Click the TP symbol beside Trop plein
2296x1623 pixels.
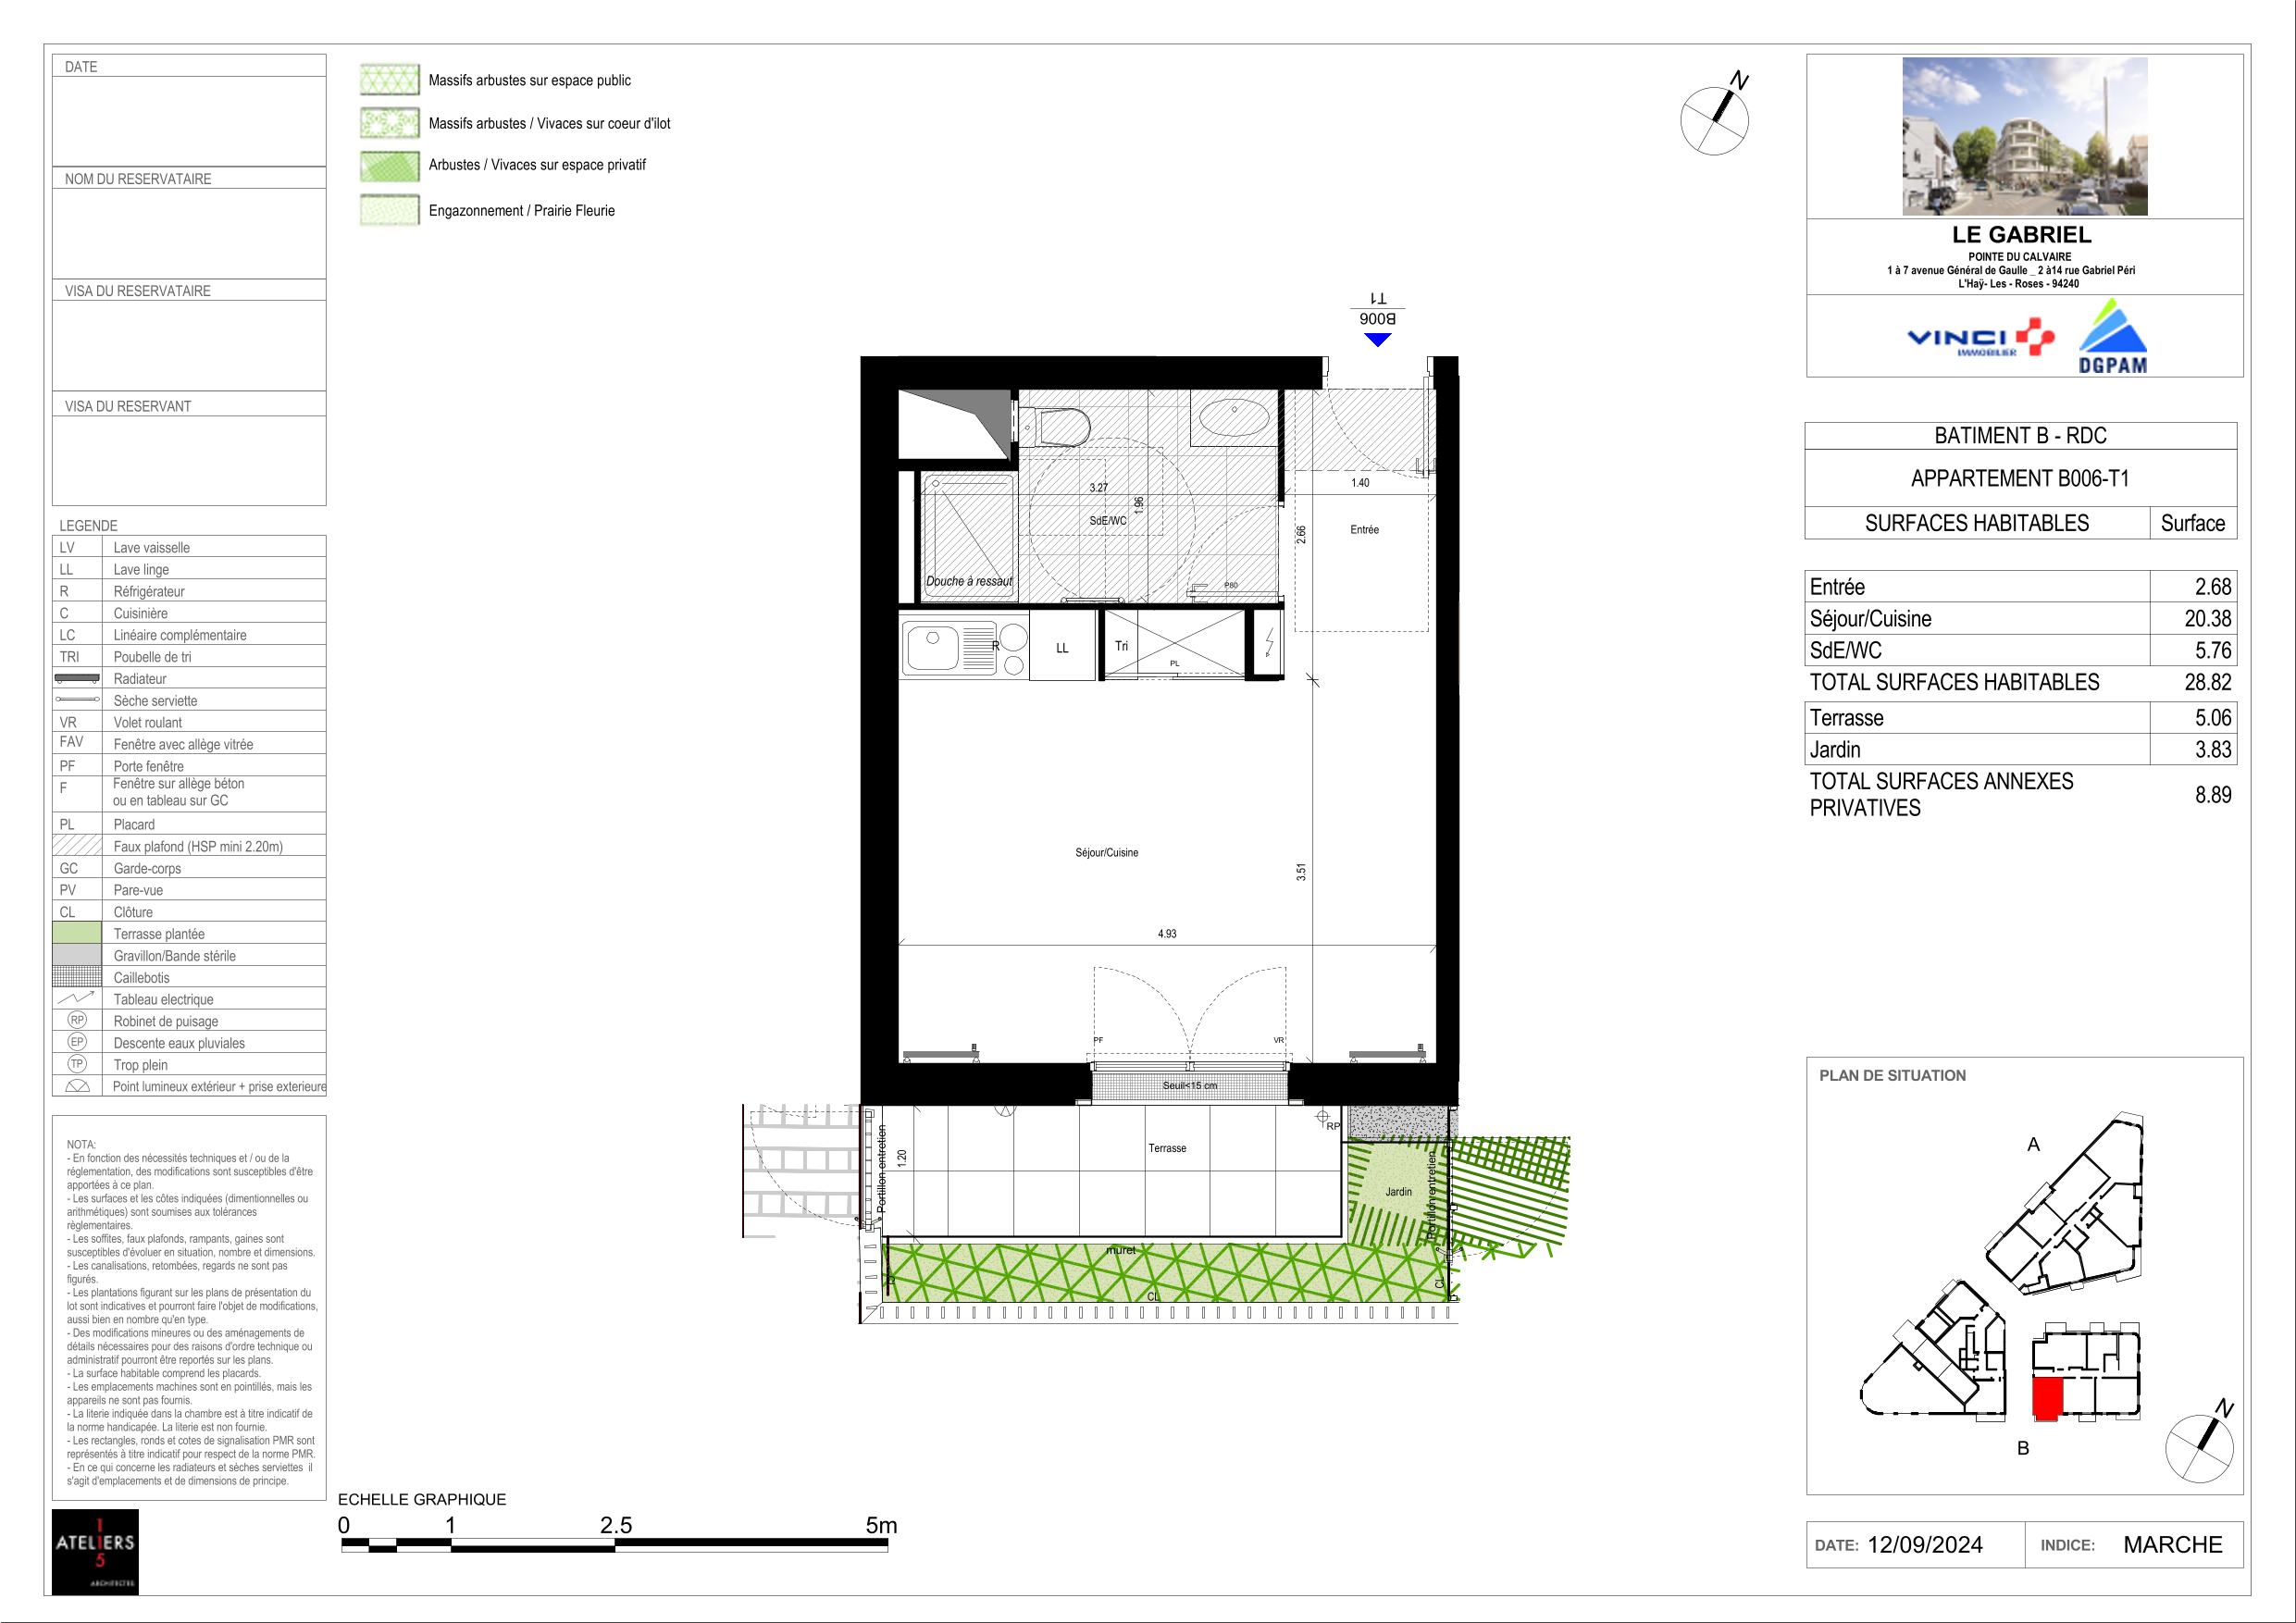77,1064
